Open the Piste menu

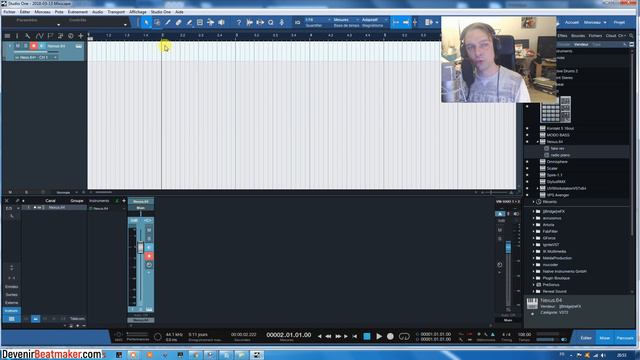59,12
